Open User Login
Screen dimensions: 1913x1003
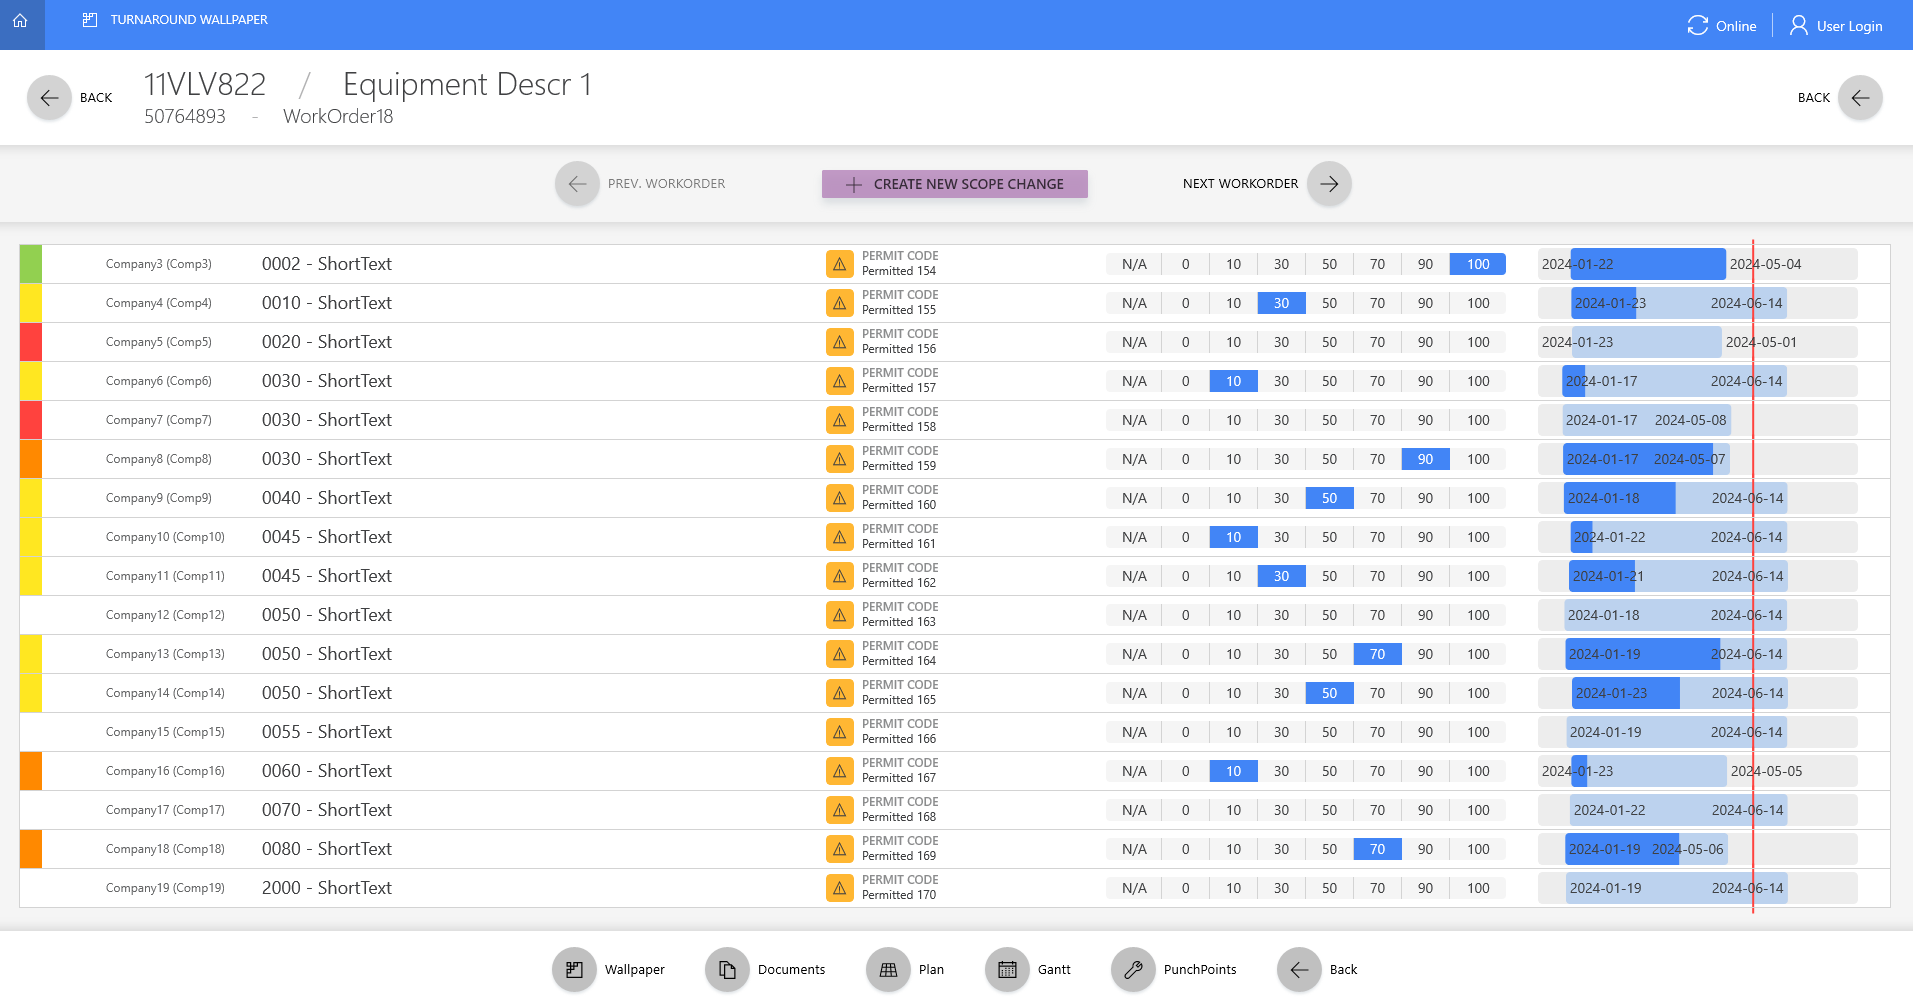[1836, 26]
